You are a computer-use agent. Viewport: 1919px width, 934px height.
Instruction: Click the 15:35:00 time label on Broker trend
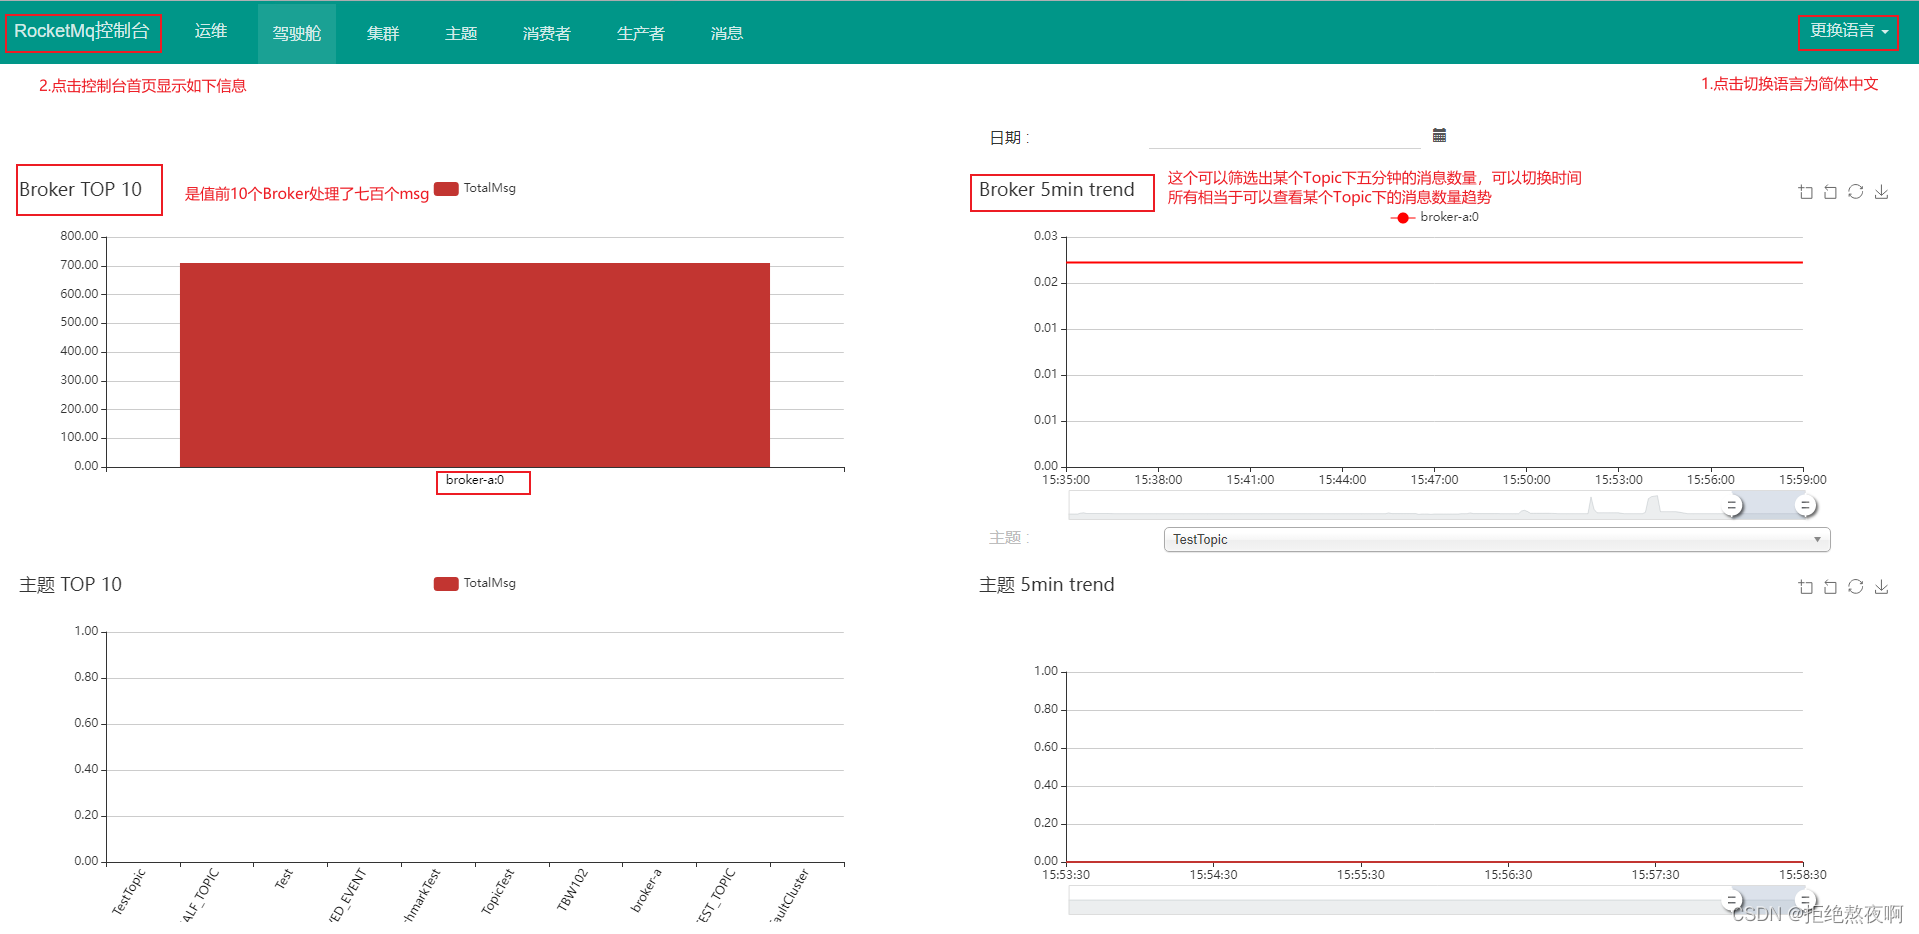1066,480
